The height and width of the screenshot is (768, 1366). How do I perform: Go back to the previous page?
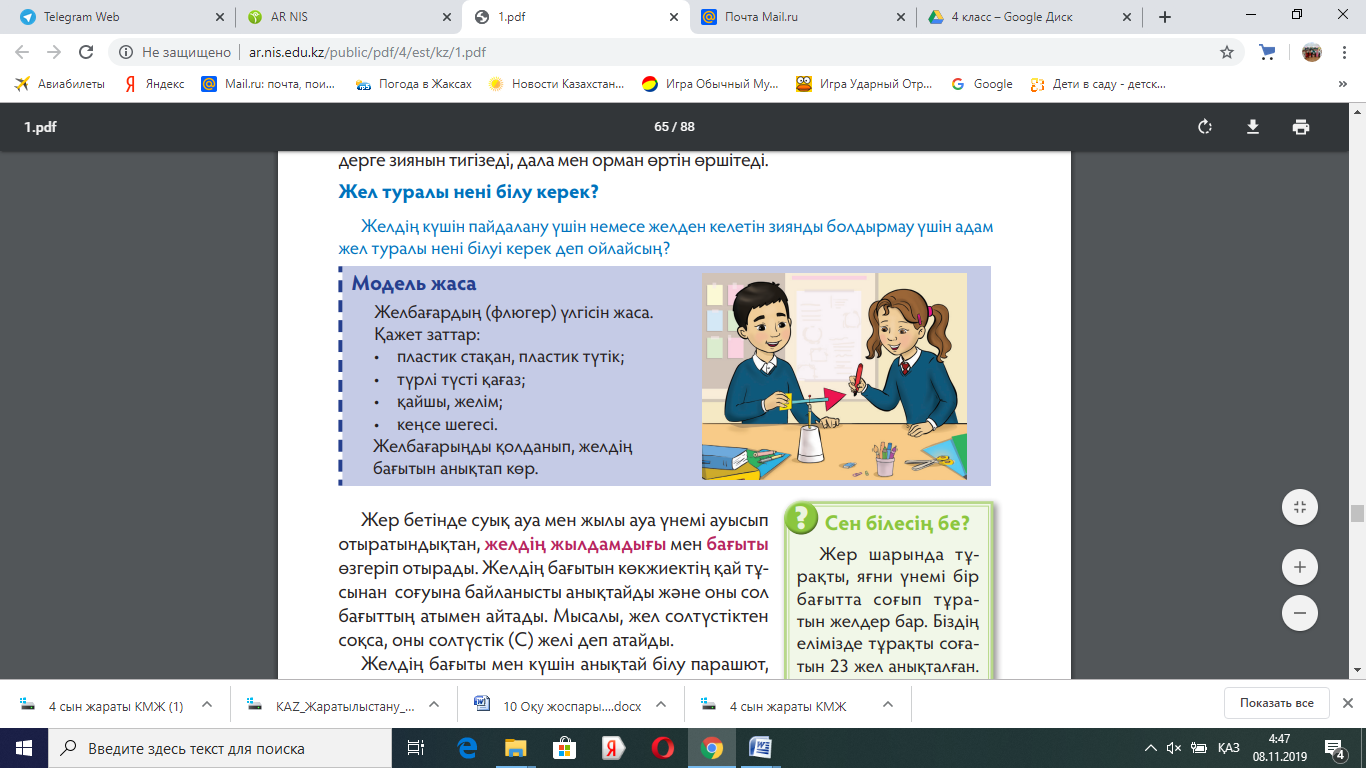22,52
